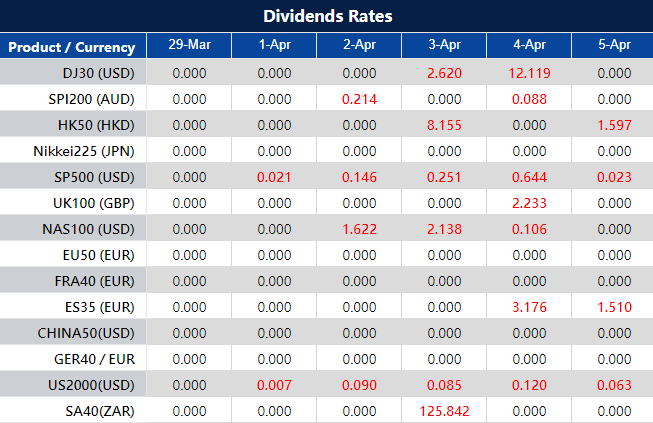Select the 2.233 value for UK100
The height and width of the screenshot is (423, 653).
pyautogui.click(x=529, y=203)
